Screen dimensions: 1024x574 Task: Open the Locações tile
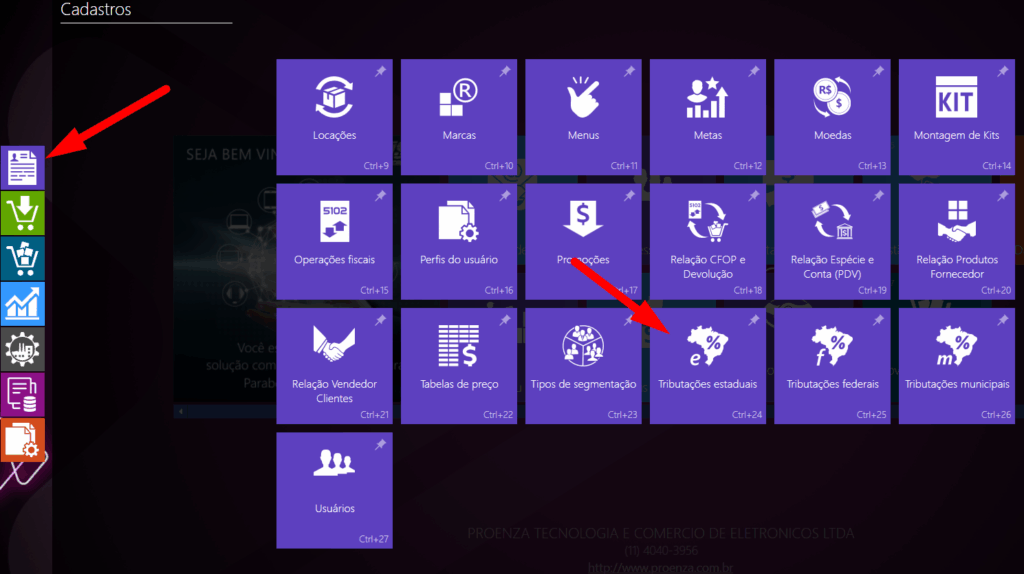tap(334, 116)
